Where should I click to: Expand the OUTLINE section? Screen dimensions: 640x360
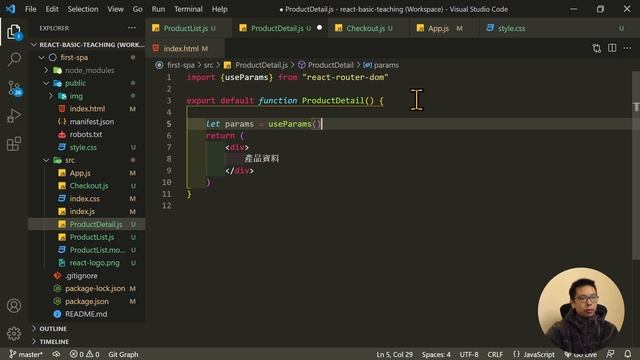[87, 329]
